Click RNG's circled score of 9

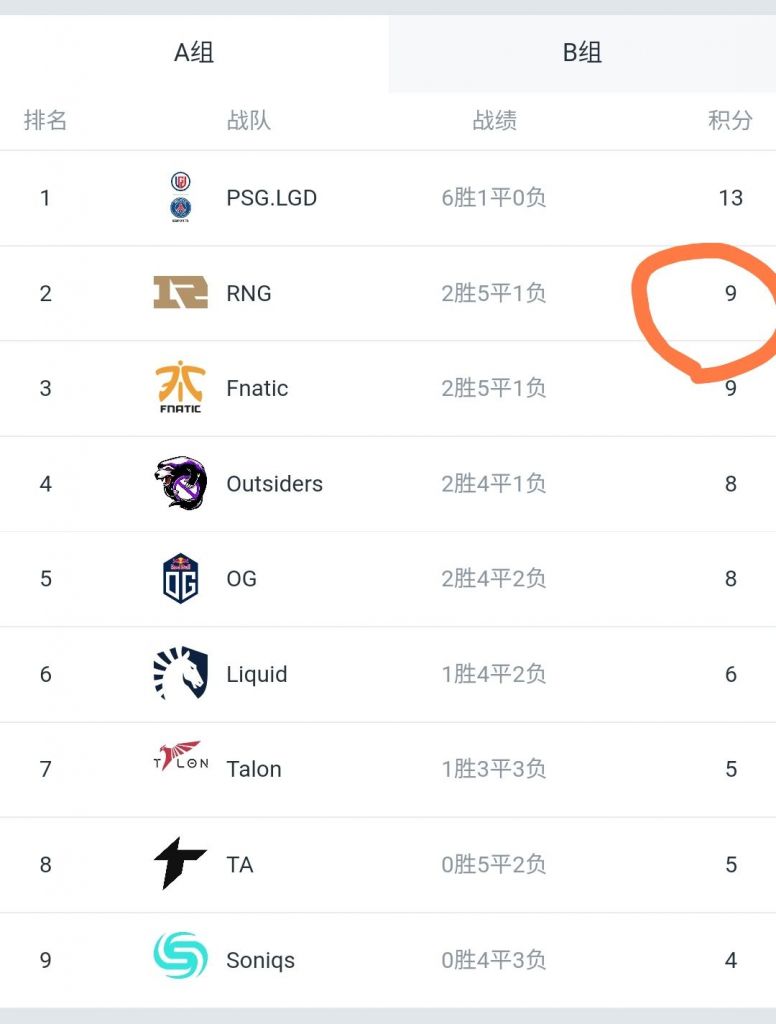click(x=731, y=294)
